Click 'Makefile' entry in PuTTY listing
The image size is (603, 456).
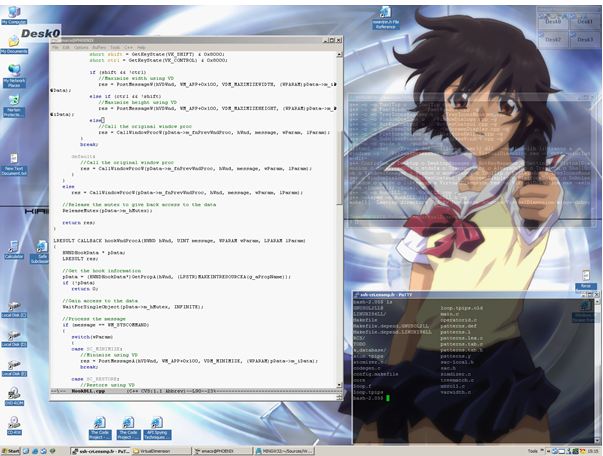tap(365, 320)
